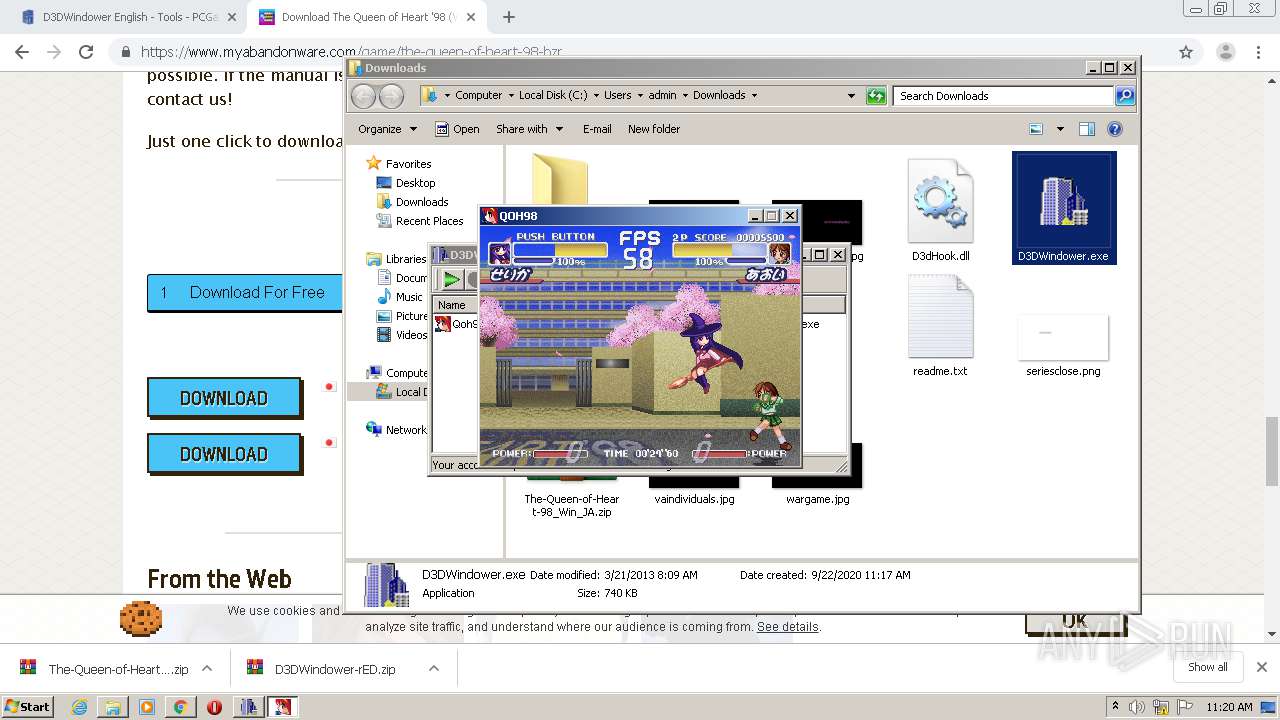Click See details cookie link

tap(788, 627)
